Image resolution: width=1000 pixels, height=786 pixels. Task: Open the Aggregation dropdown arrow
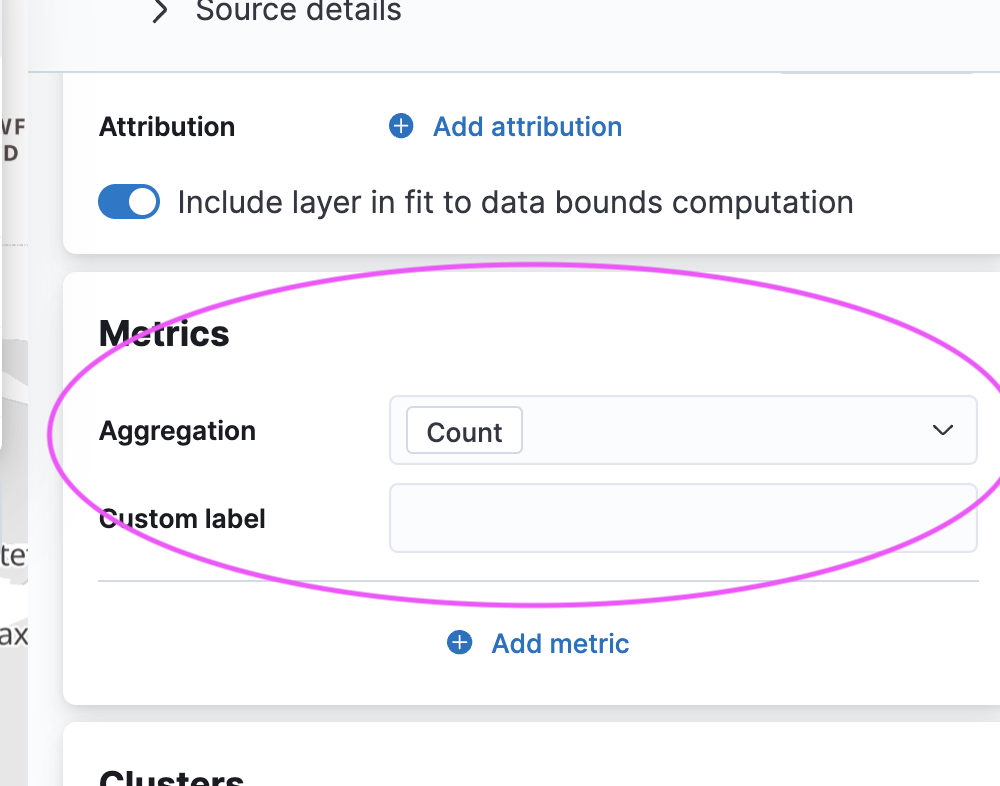pyautogui.click(x=942, y=431)
